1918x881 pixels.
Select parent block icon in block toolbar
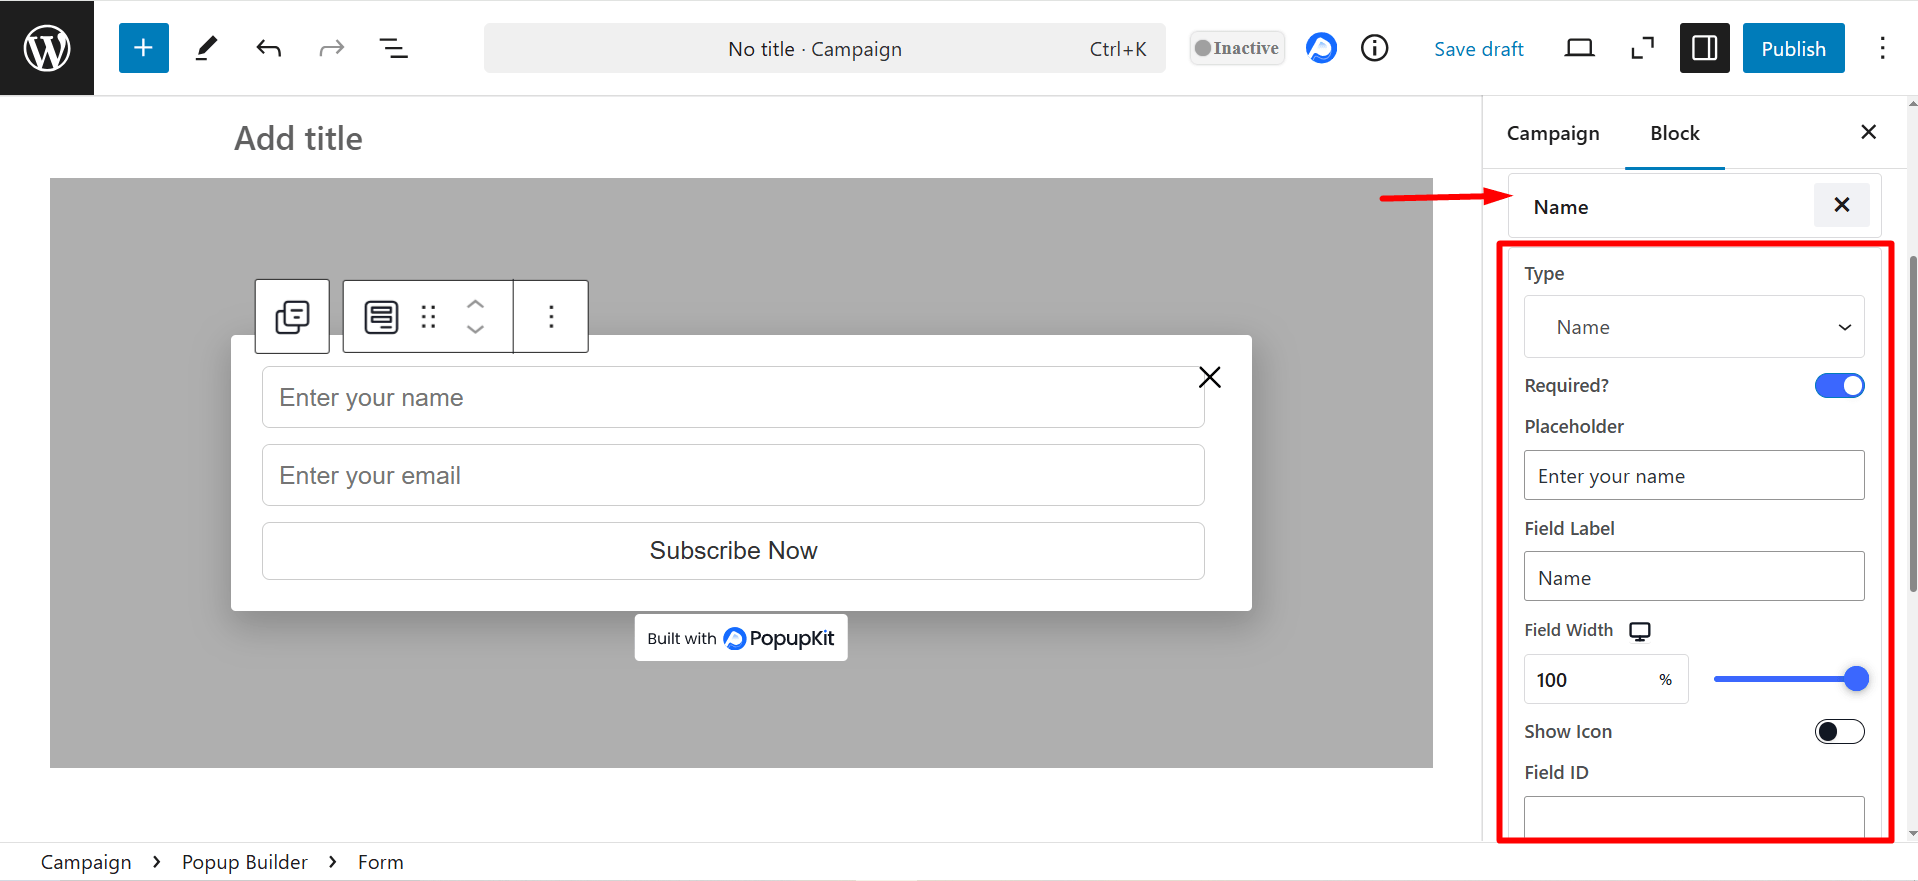point(292,317)
